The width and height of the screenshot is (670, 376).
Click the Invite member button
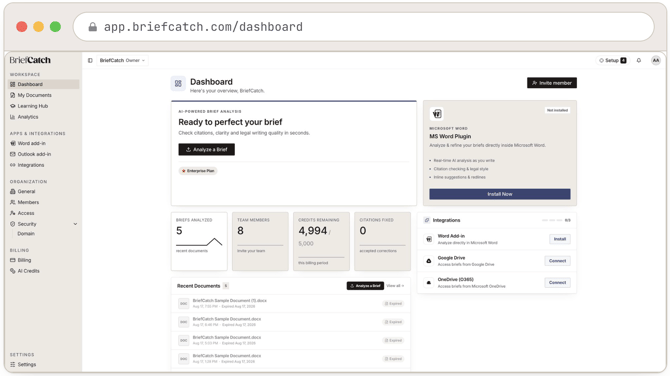pos(552,83)
